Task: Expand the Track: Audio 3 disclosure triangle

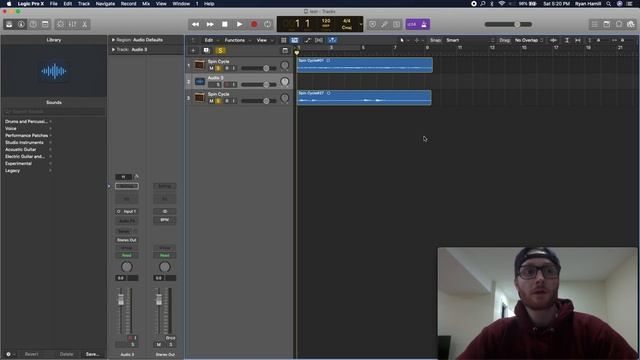Action: point(113,50)
